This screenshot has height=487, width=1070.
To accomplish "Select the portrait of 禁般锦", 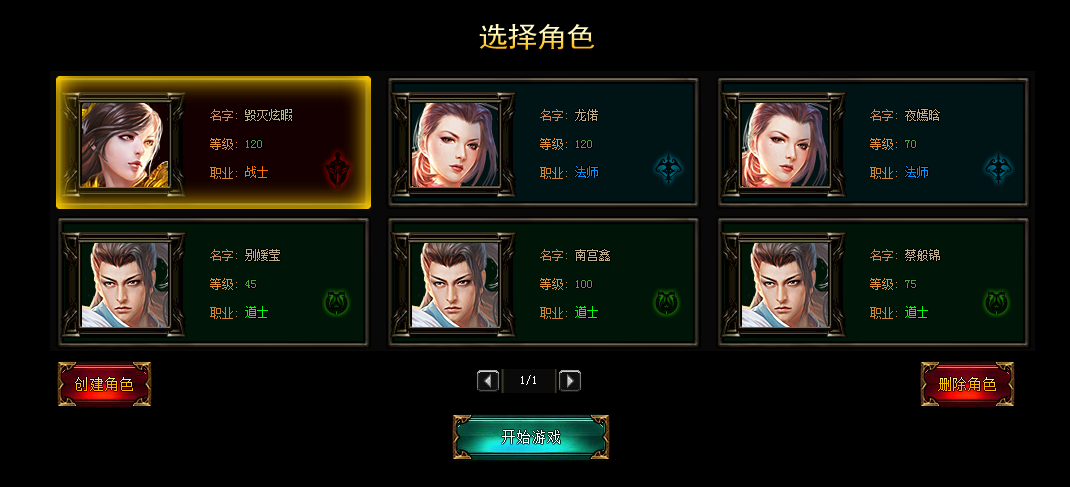I will (785, 284).
